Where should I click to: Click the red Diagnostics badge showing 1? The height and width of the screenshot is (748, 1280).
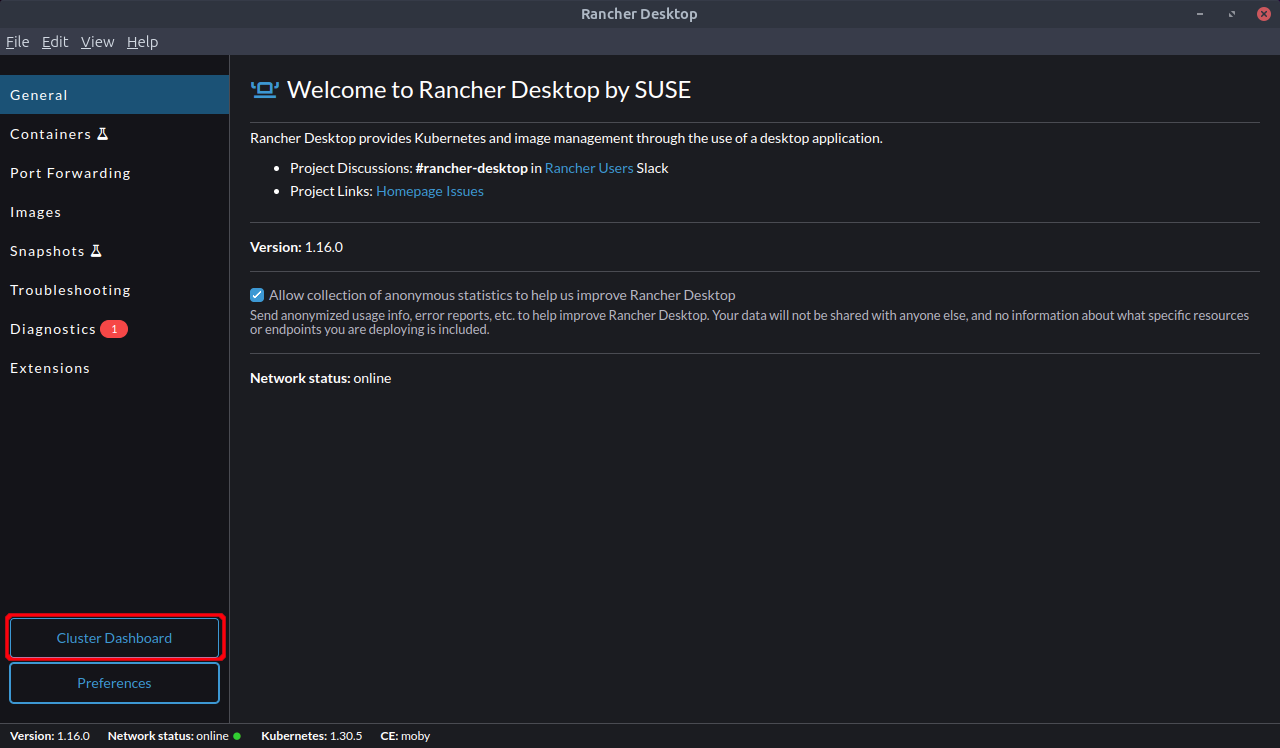[114, 329]
